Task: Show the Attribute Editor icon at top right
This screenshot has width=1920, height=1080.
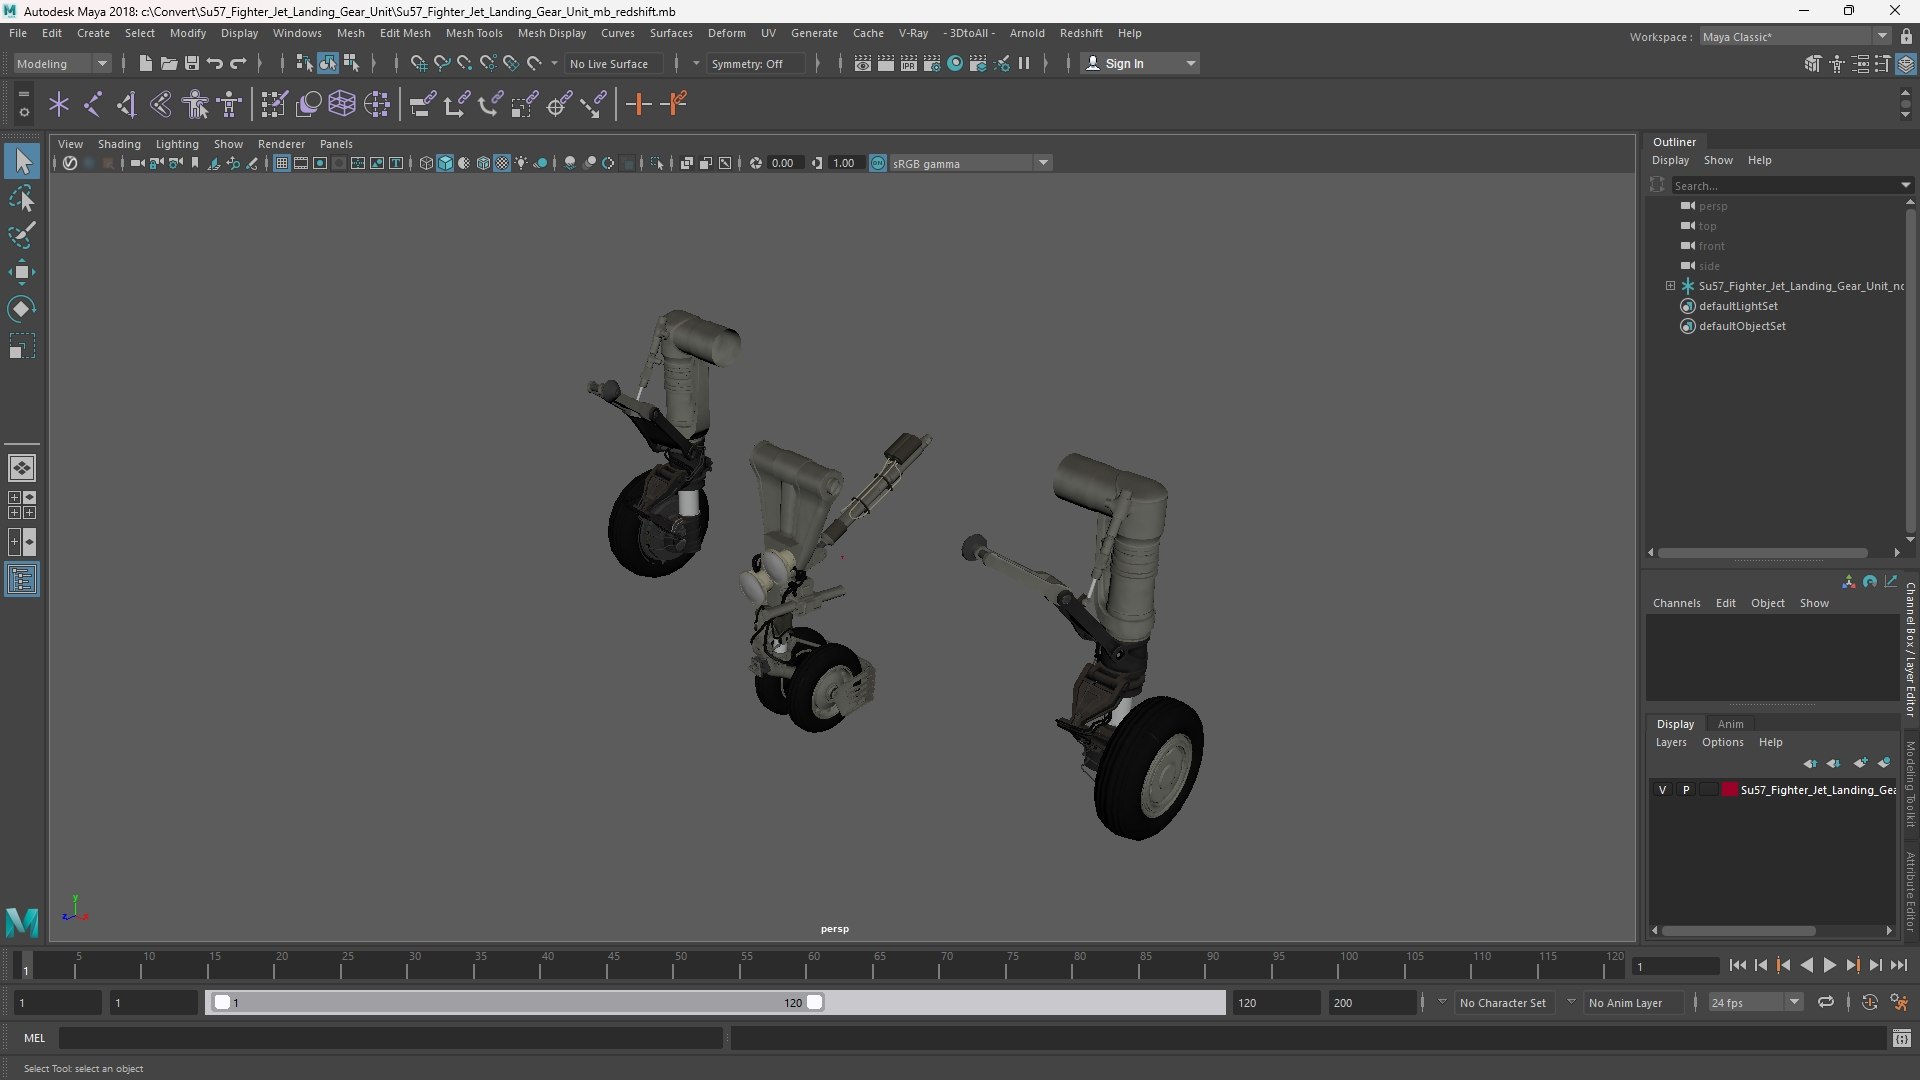Action: [x=1860, y=64]
